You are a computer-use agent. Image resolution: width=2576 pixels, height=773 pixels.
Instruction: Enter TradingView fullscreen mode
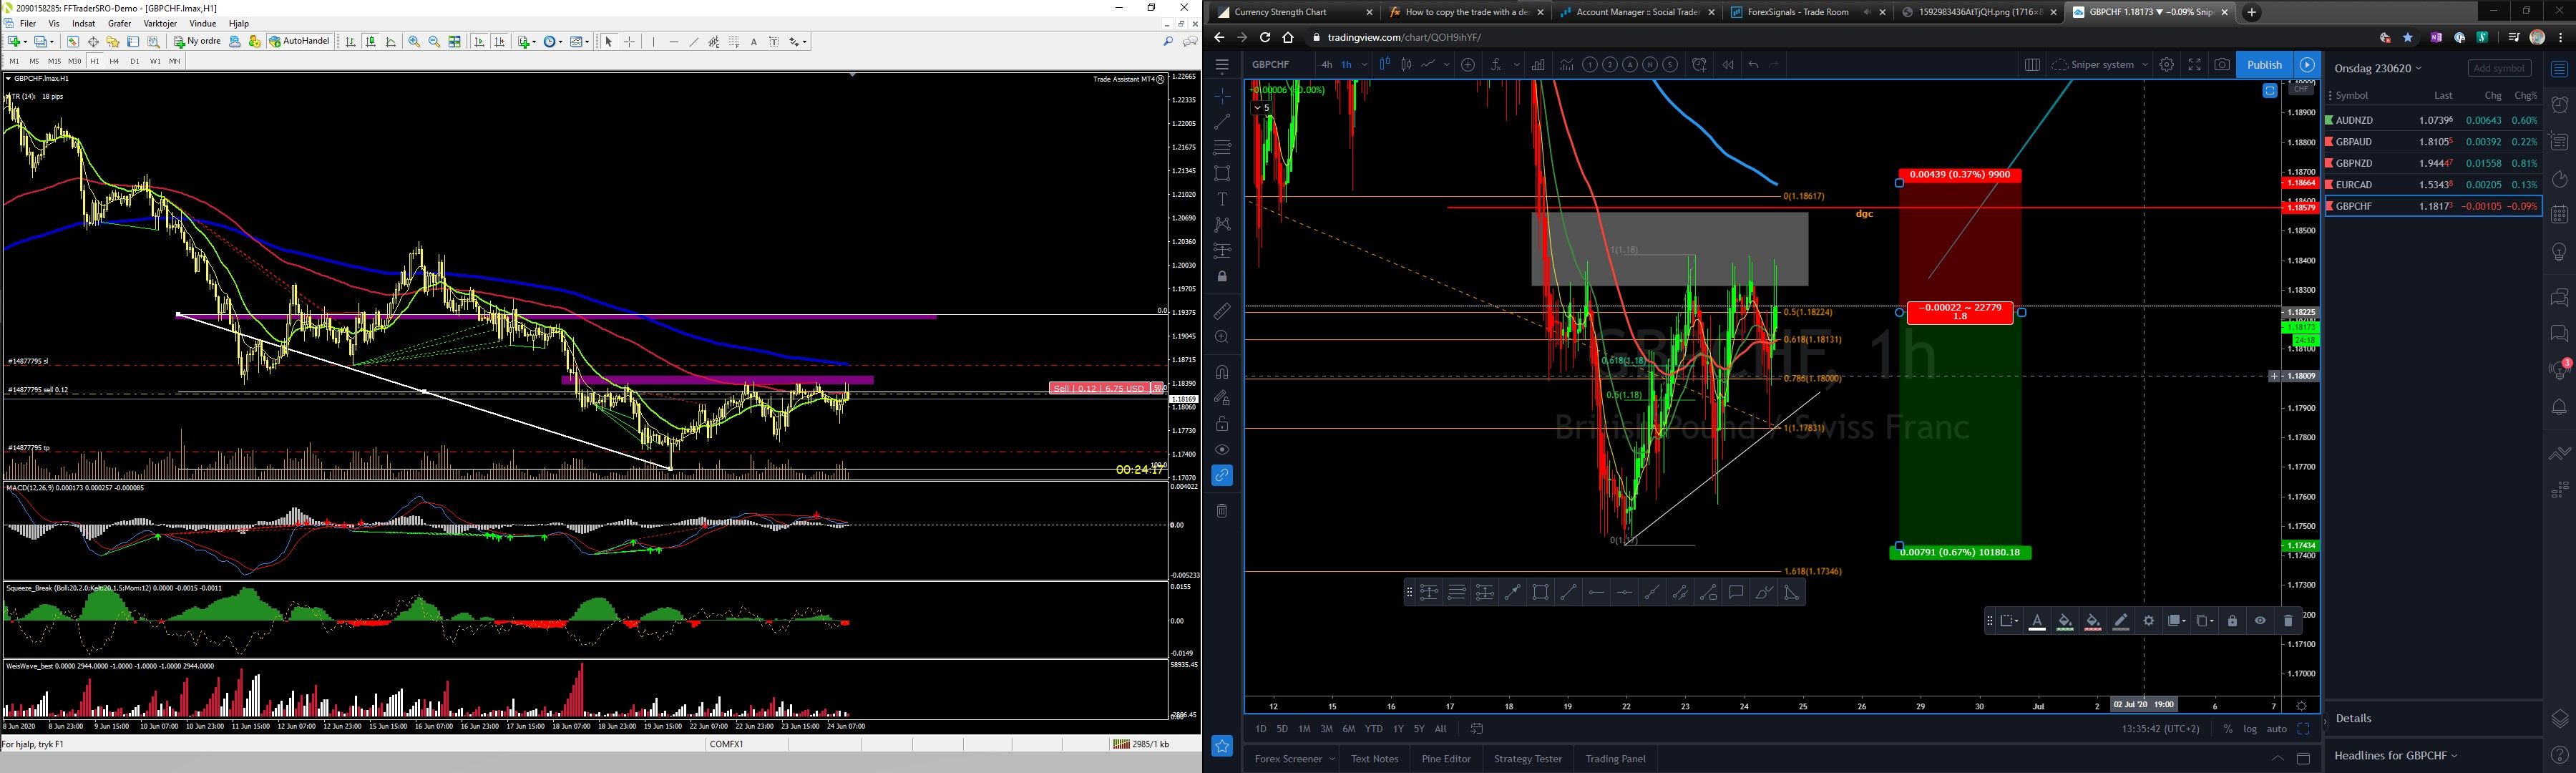pos(2194,65)
